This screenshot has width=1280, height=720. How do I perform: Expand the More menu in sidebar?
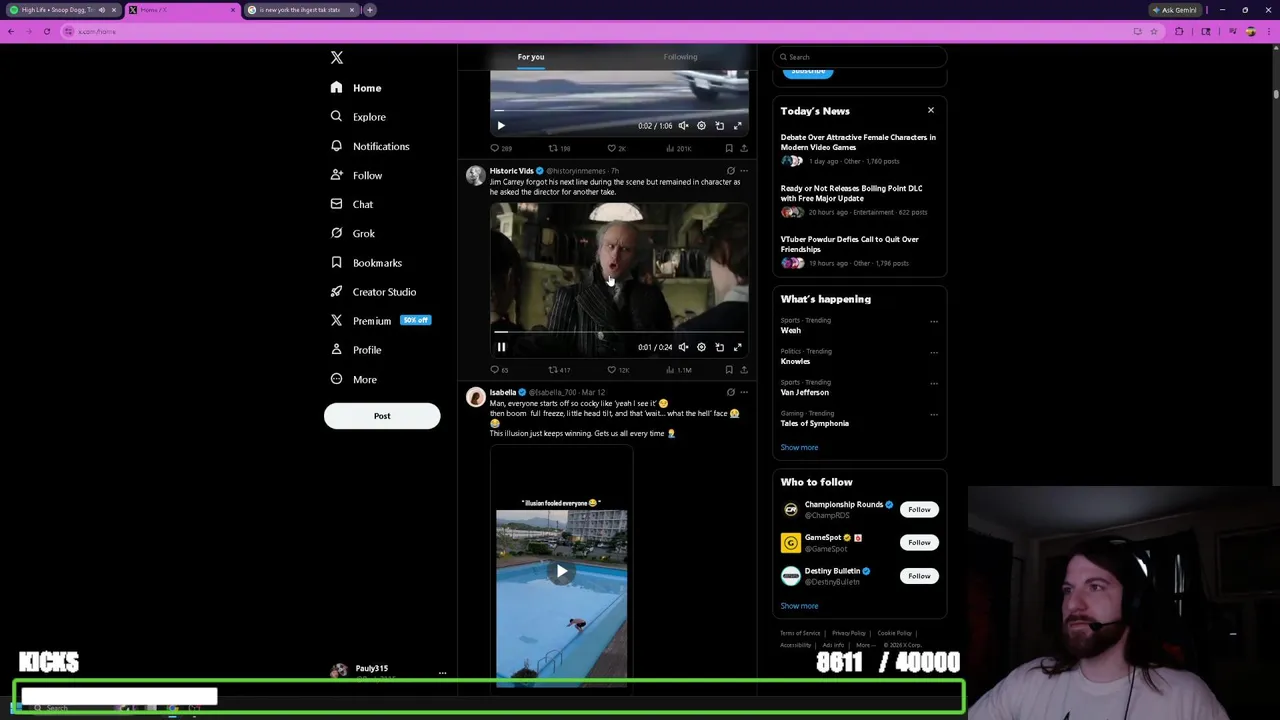[x=354, y=379]
